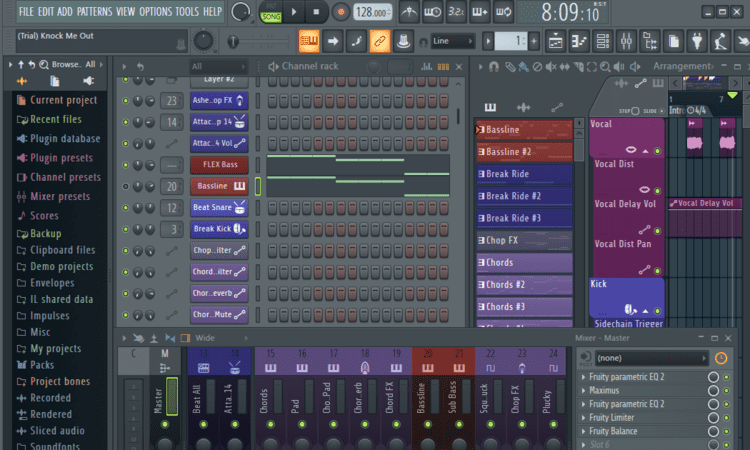Open the playlist view icon
This screenshot has height=450, width=750.
[555, 42]
